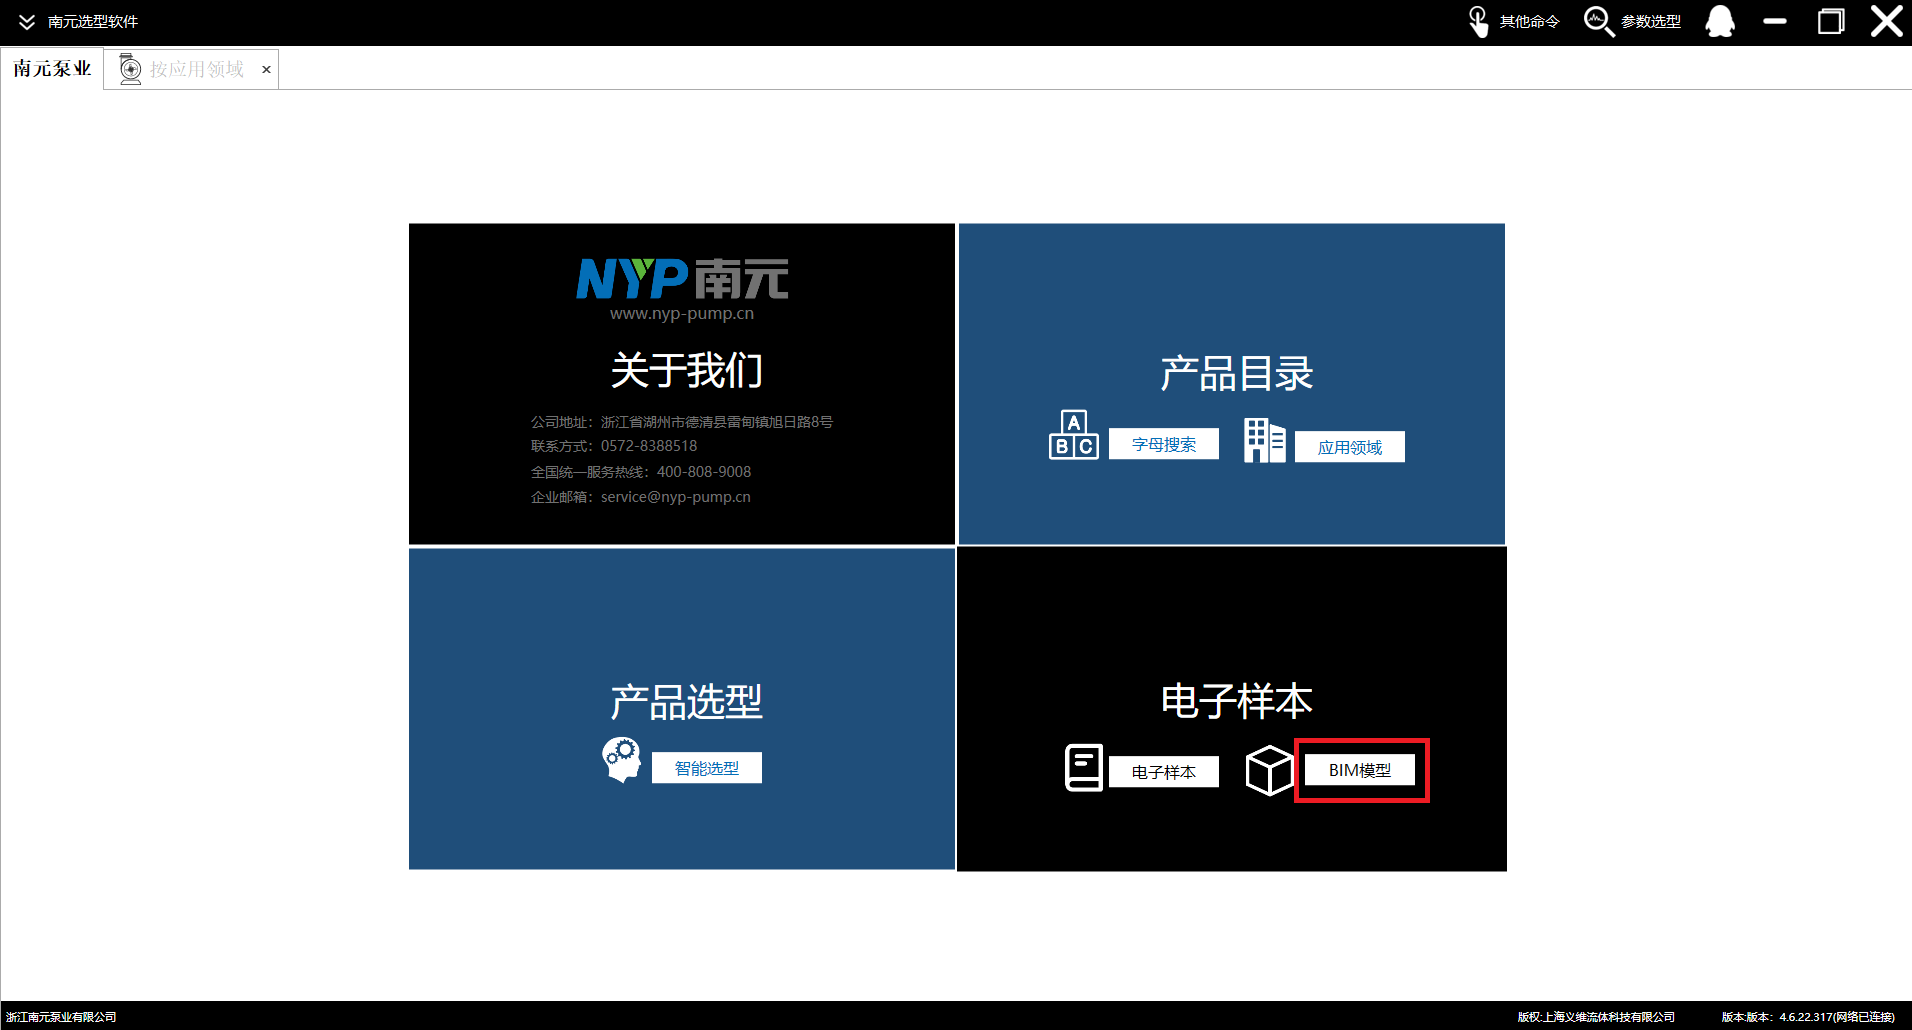Click the 产品选型 heading
Image resolution: width=1912 pixels, height=1030 pixels.
686,701
